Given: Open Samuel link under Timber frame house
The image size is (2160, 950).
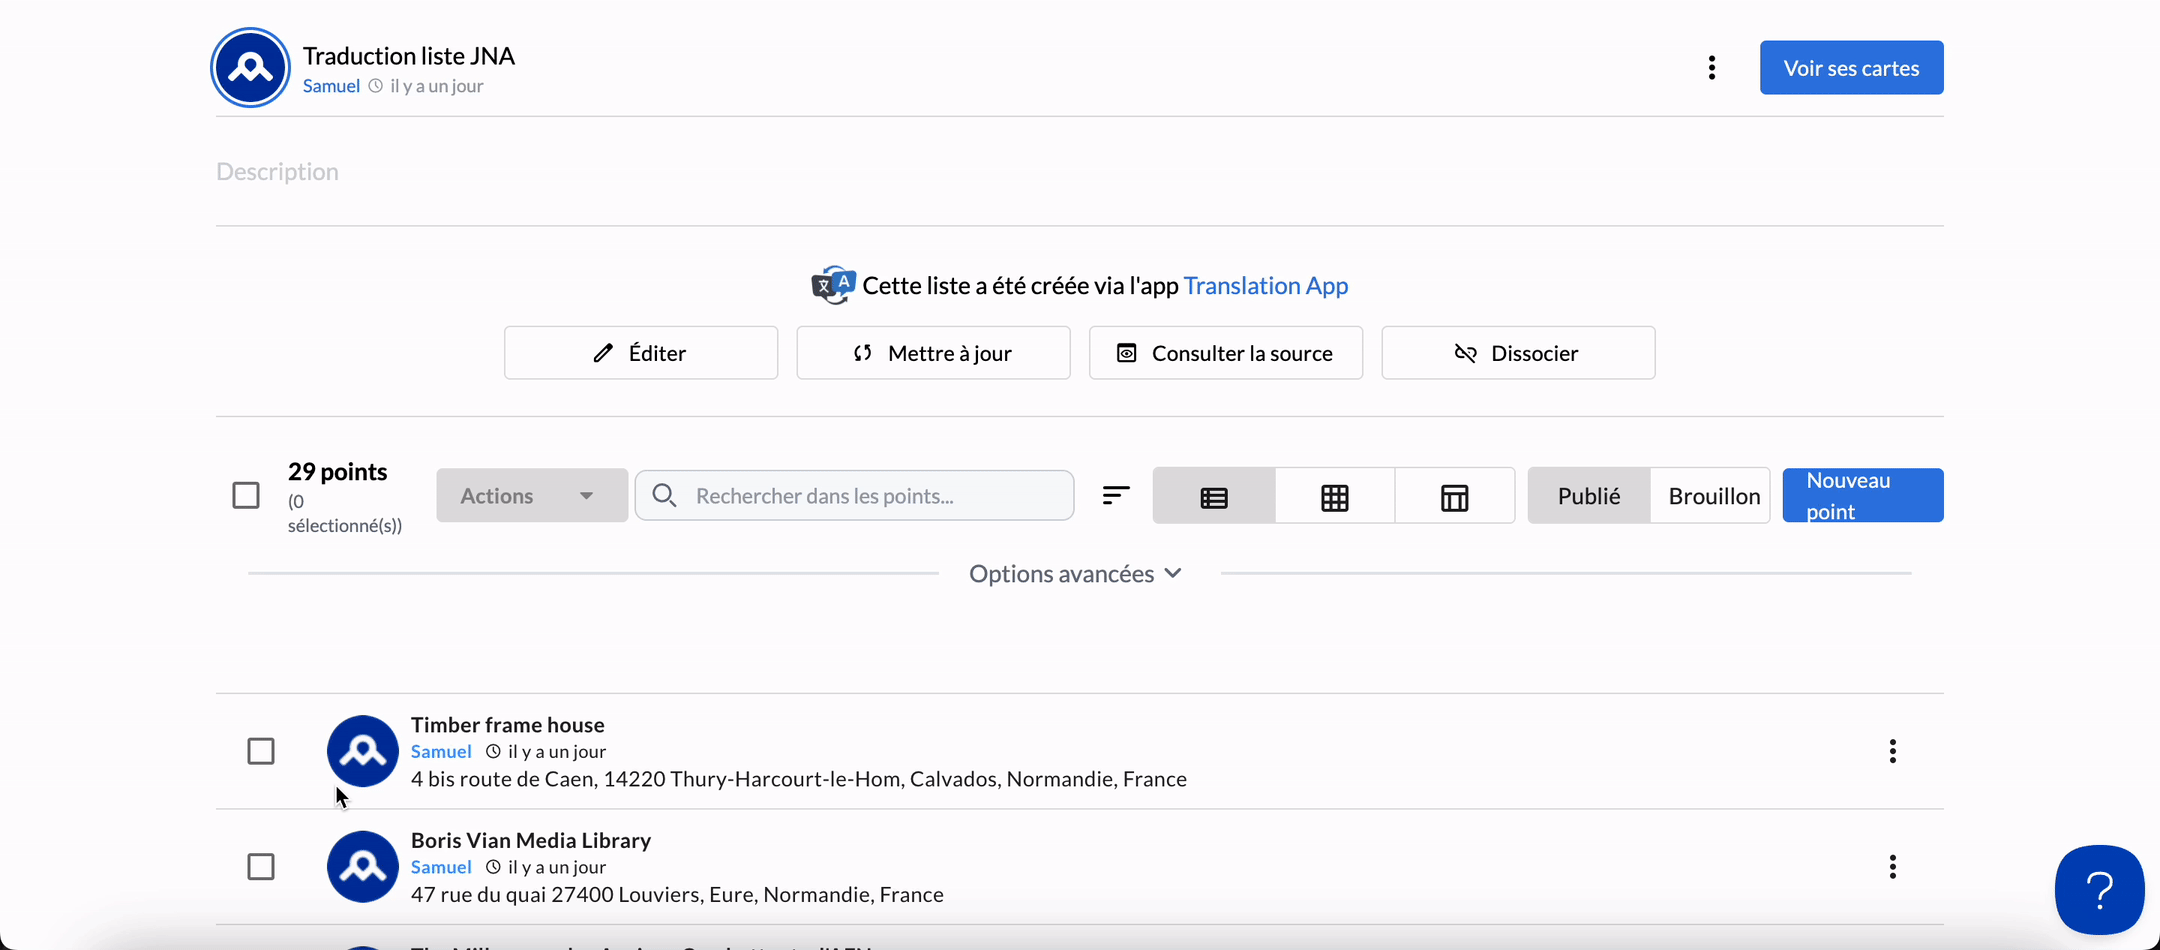Looking at the screenshot, I should (x=441, y=752).
